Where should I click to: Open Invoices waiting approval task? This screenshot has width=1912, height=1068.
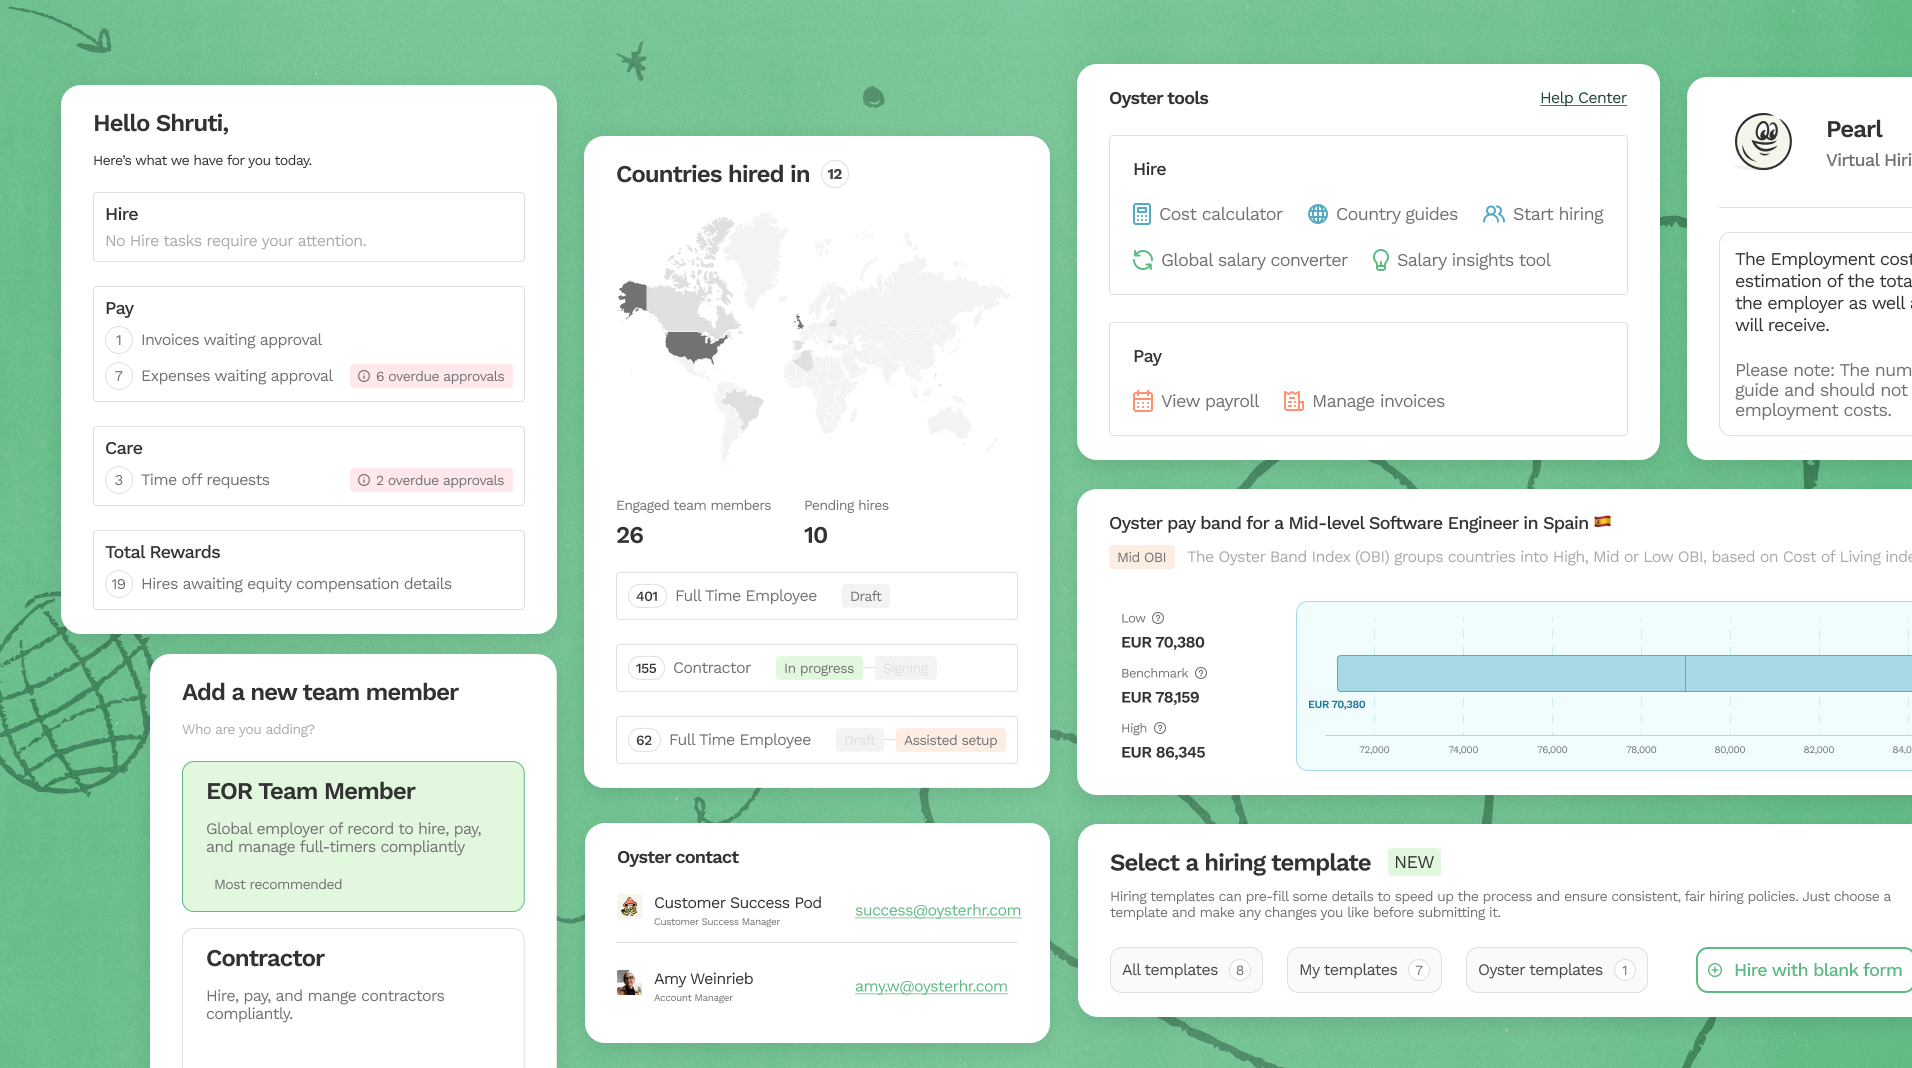[x=231, y=340]
